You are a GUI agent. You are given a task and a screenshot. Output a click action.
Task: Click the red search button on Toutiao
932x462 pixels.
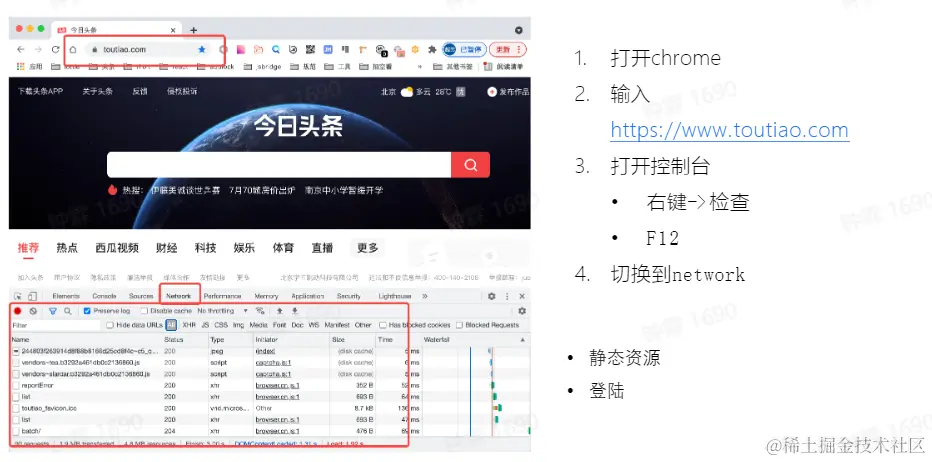point(471,165)
